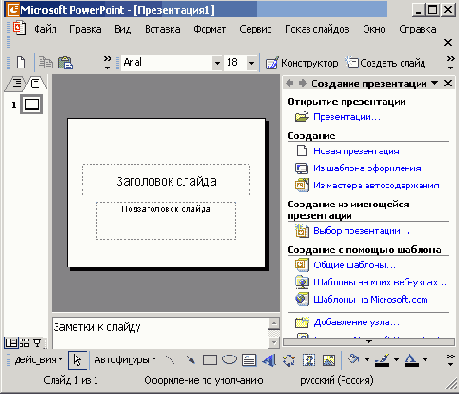Select the Oval drawing tool
Viewport: 459px width, 394px height.
[x=229, y=360]
